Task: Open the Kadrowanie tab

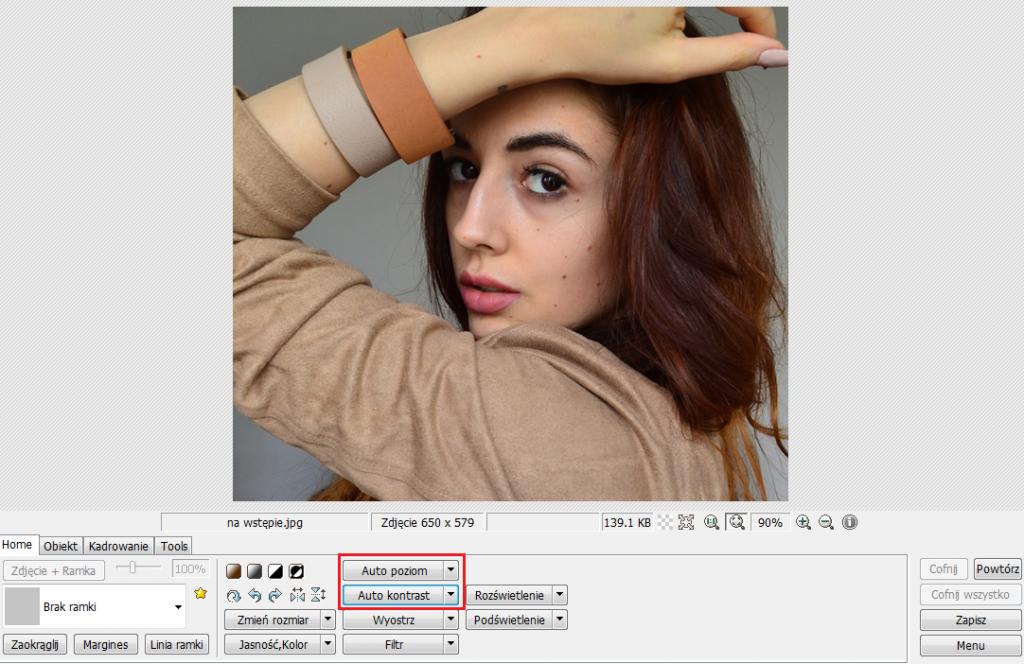Action: (x=118, y=546)
